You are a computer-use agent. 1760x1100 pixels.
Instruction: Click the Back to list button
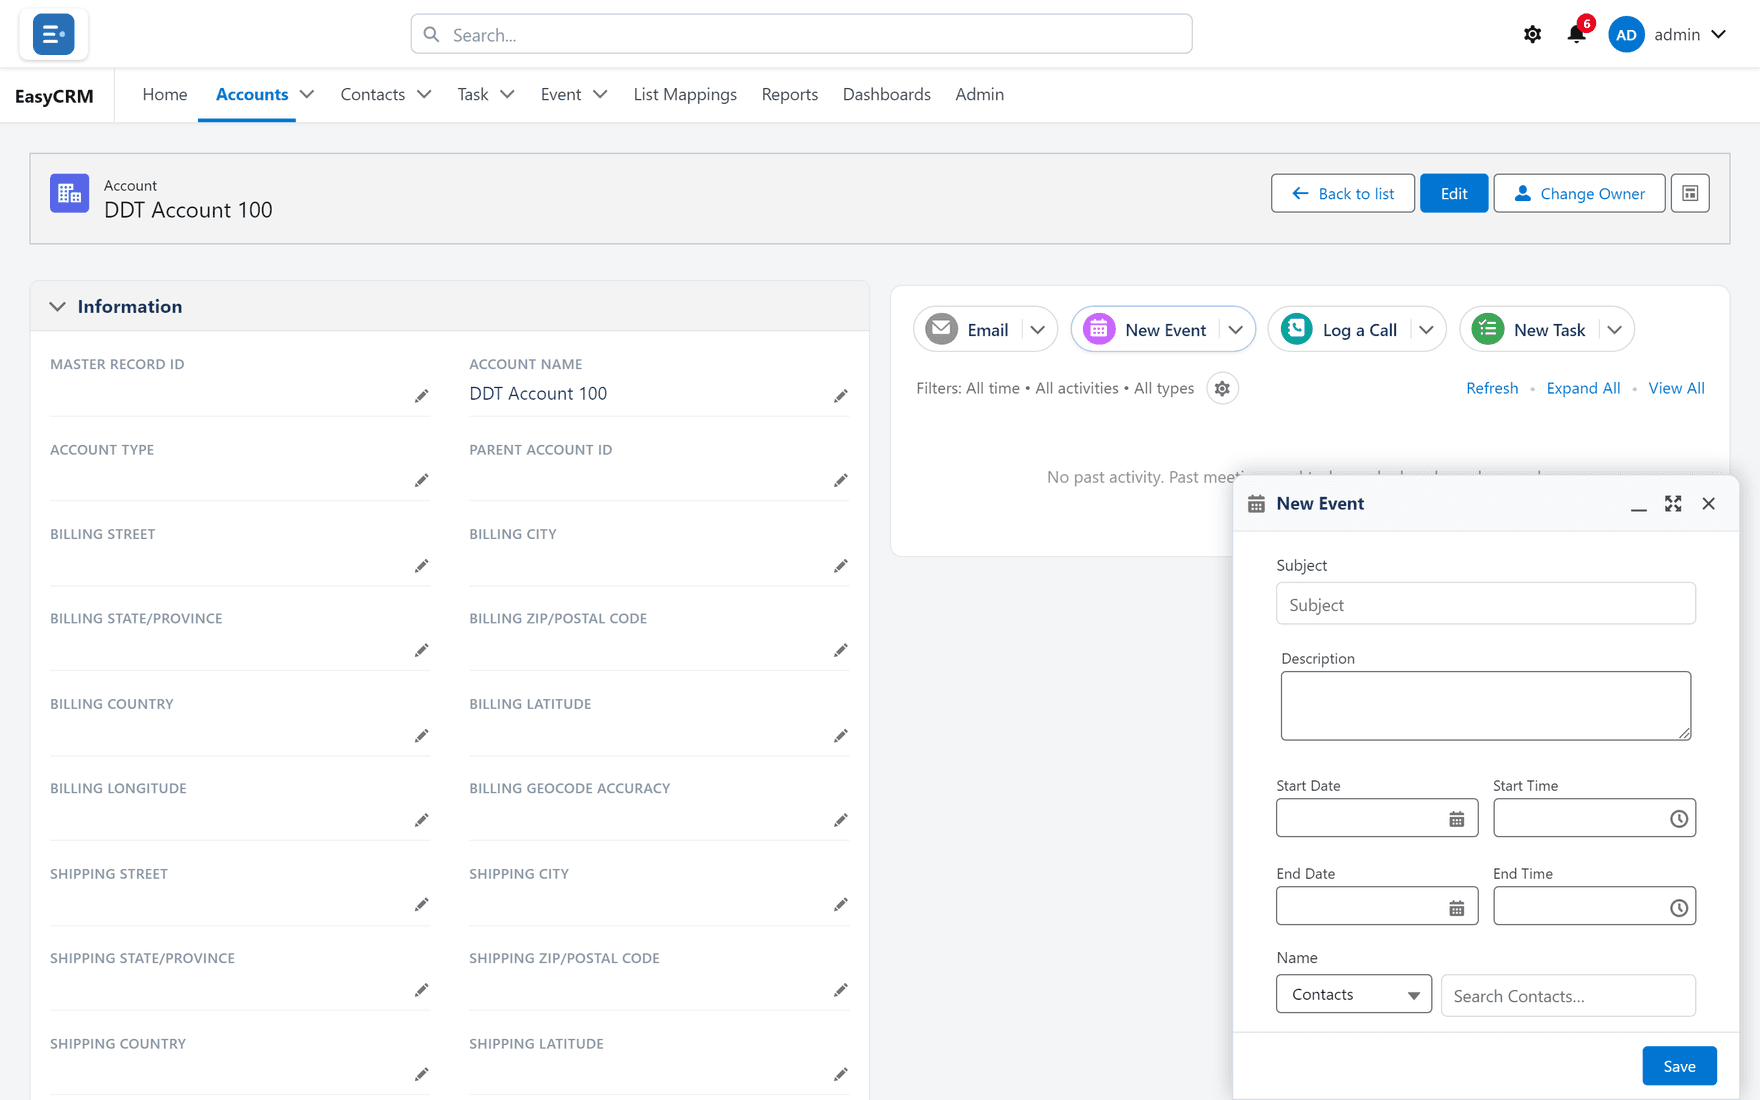pyautogui.click(x=1343, y=193)
